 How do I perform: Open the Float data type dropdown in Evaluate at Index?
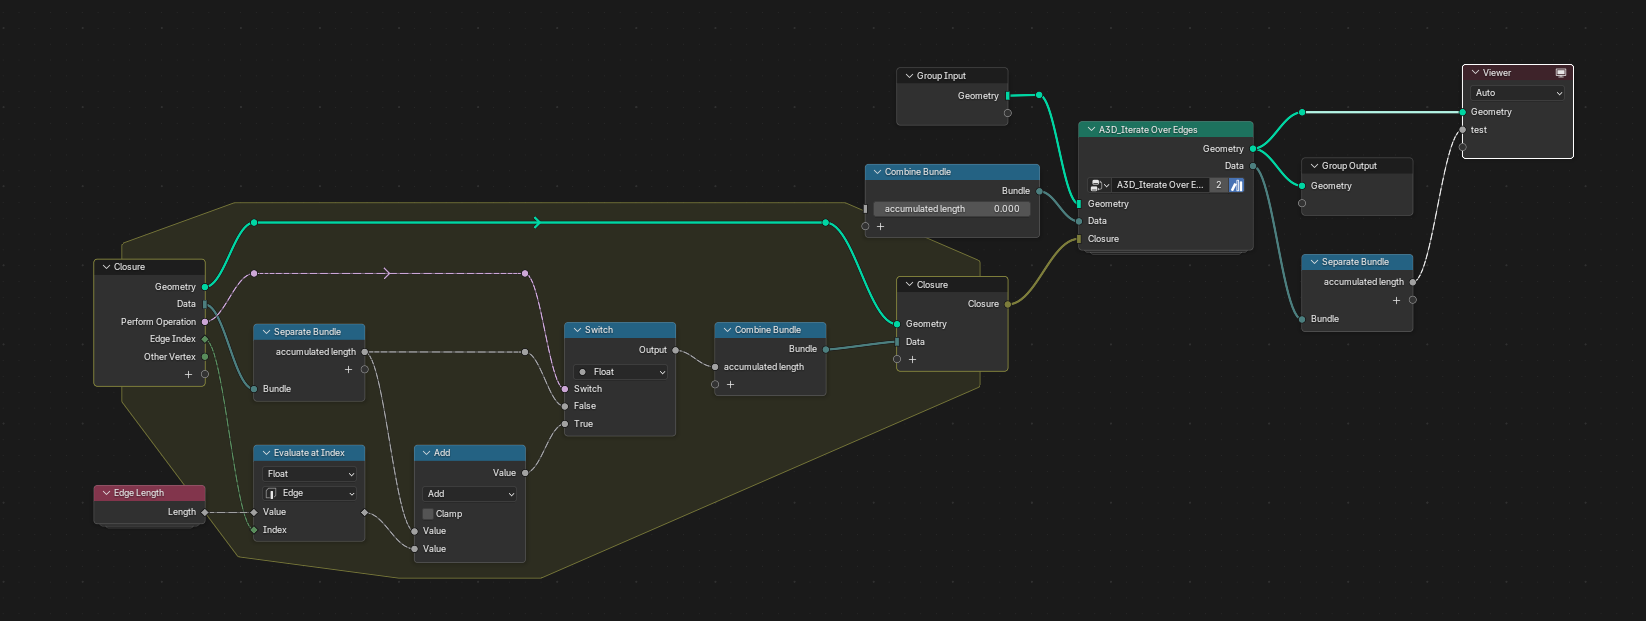click(x=310, y=474)
